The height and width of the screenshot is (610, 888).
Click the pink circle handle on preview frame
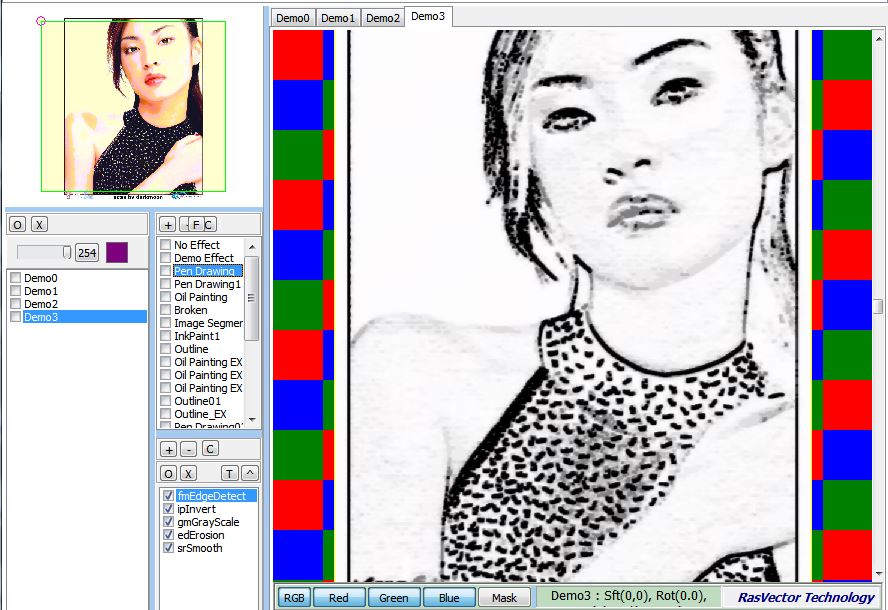tap(41, 21)
